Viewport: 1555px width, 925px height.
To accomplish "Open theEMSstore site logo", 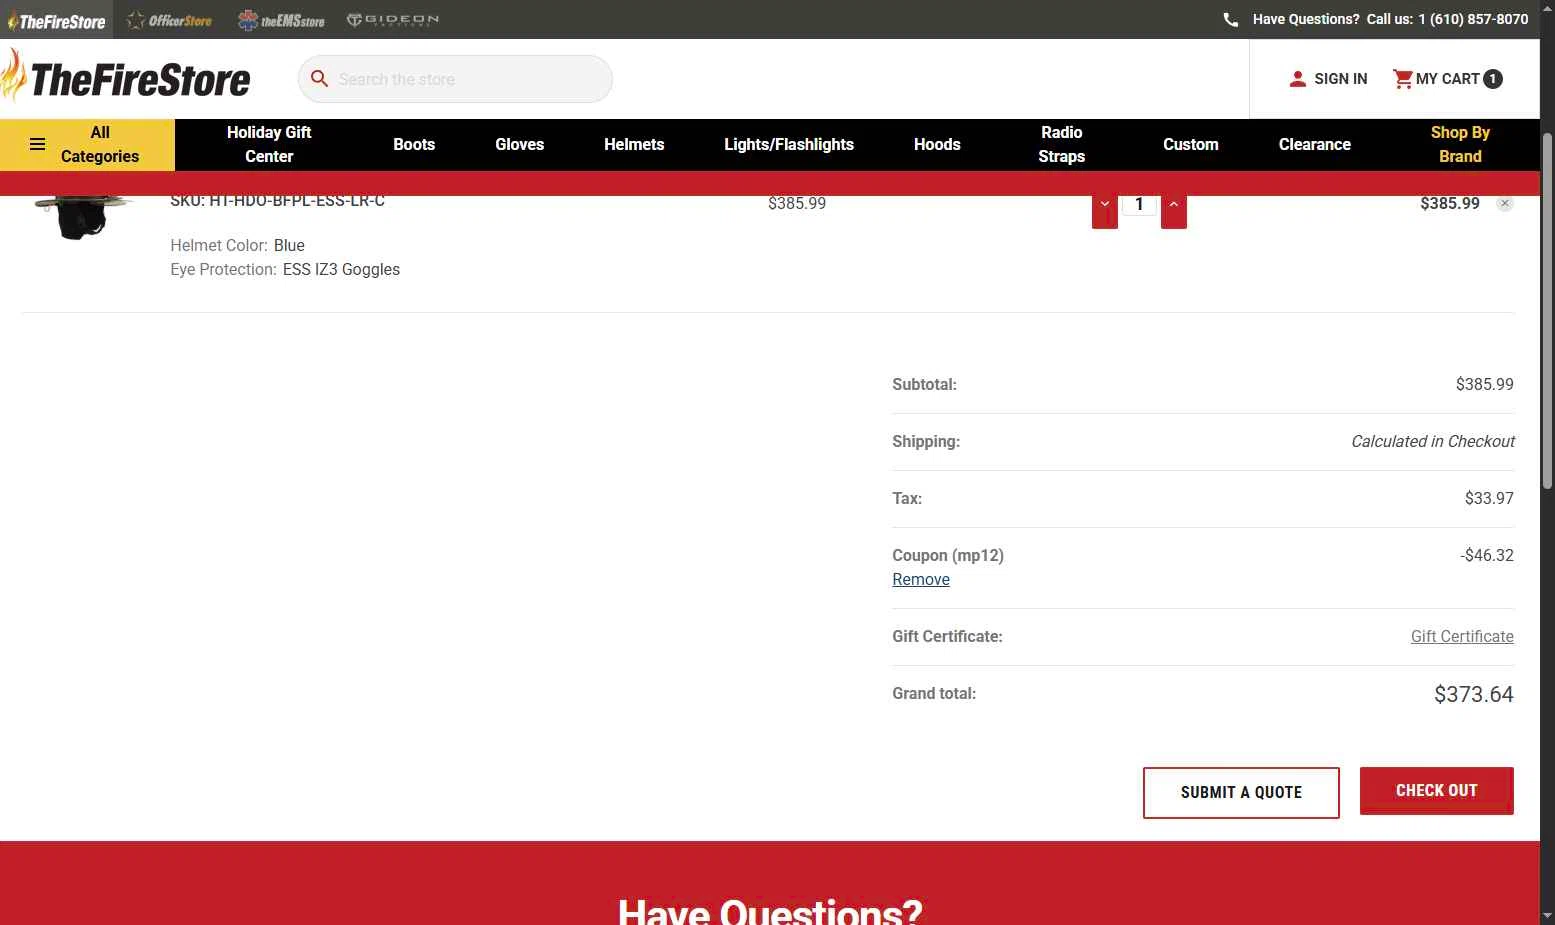I will [282, 20].
